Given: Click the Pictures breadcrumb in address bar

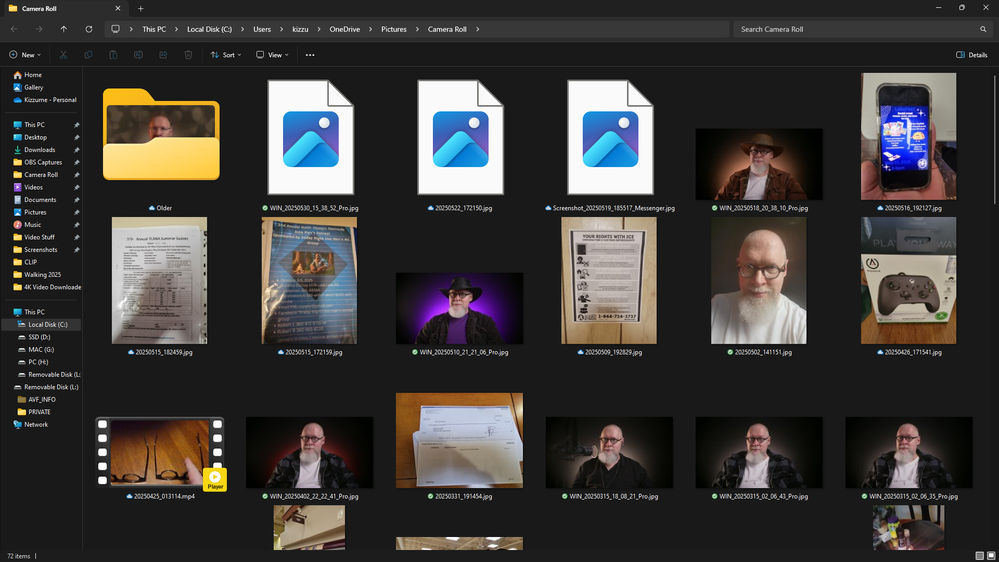Looking at the screenshot, I should click(x=394, y=29).
